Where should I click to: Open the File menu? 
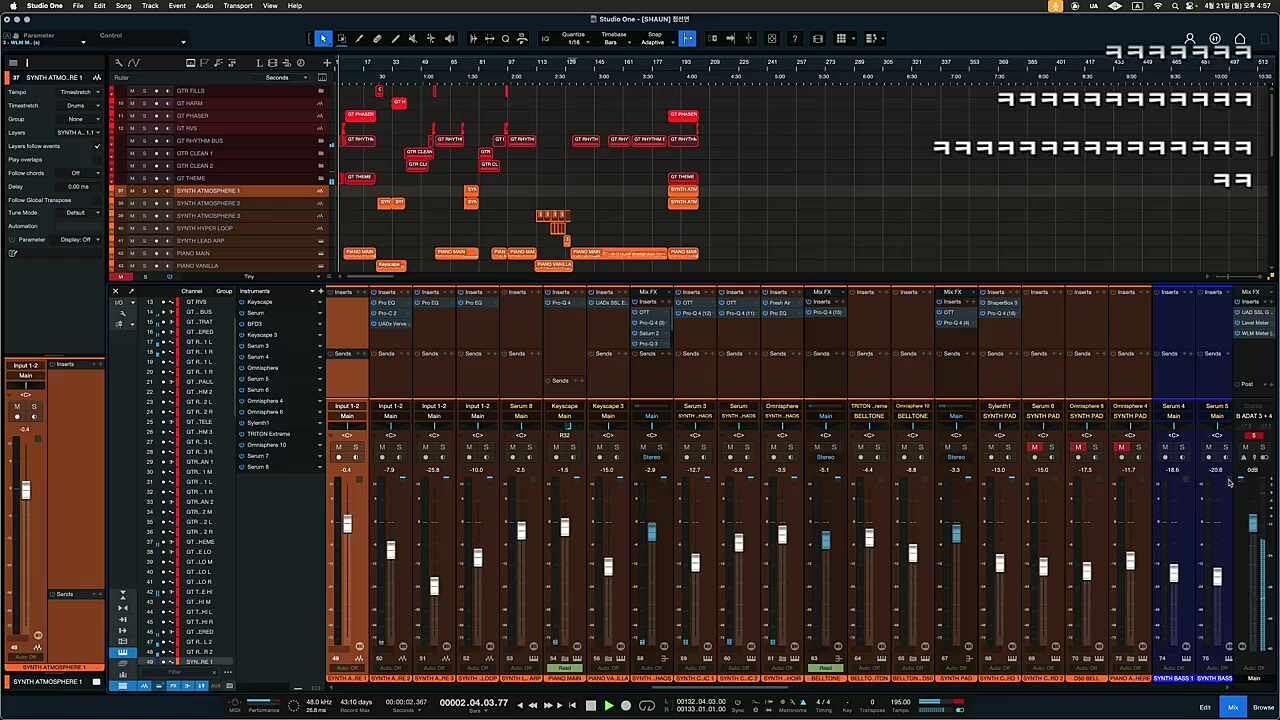click(78, 6)
